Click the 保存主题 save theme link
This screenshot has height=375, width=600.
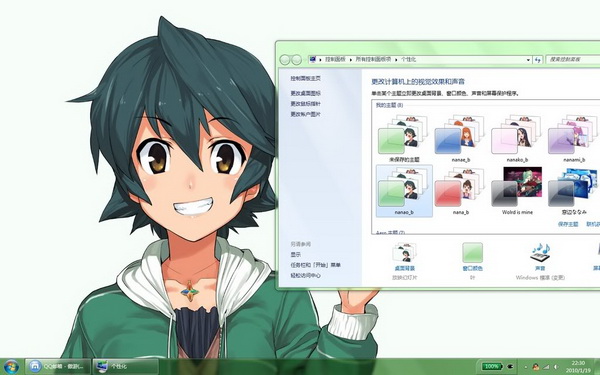(x=568, y=224)
